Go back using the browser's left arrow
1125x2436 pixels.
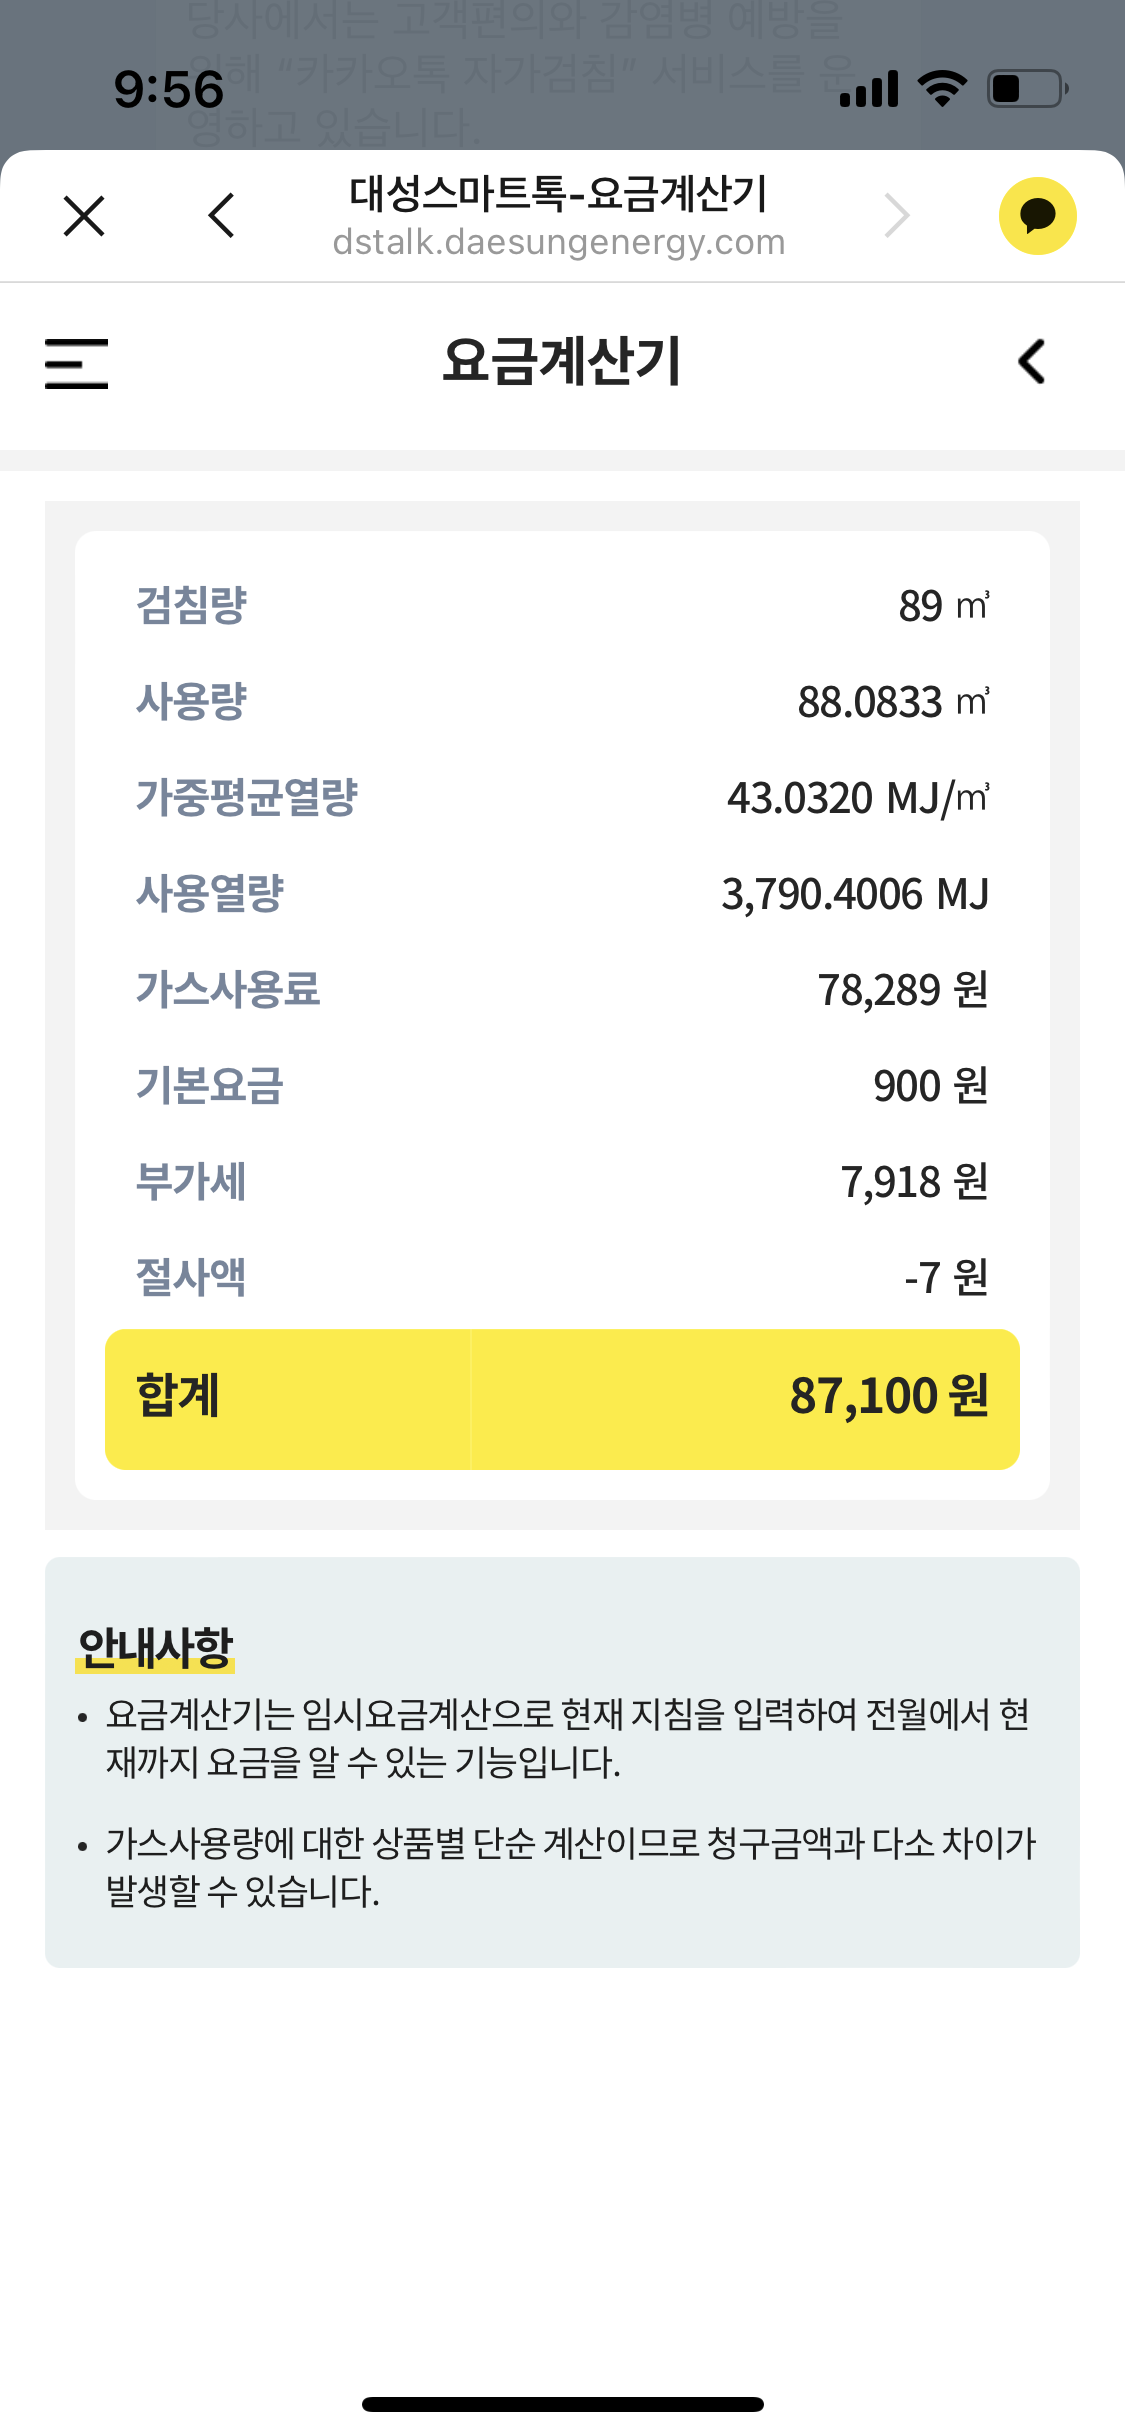point(222,216)
